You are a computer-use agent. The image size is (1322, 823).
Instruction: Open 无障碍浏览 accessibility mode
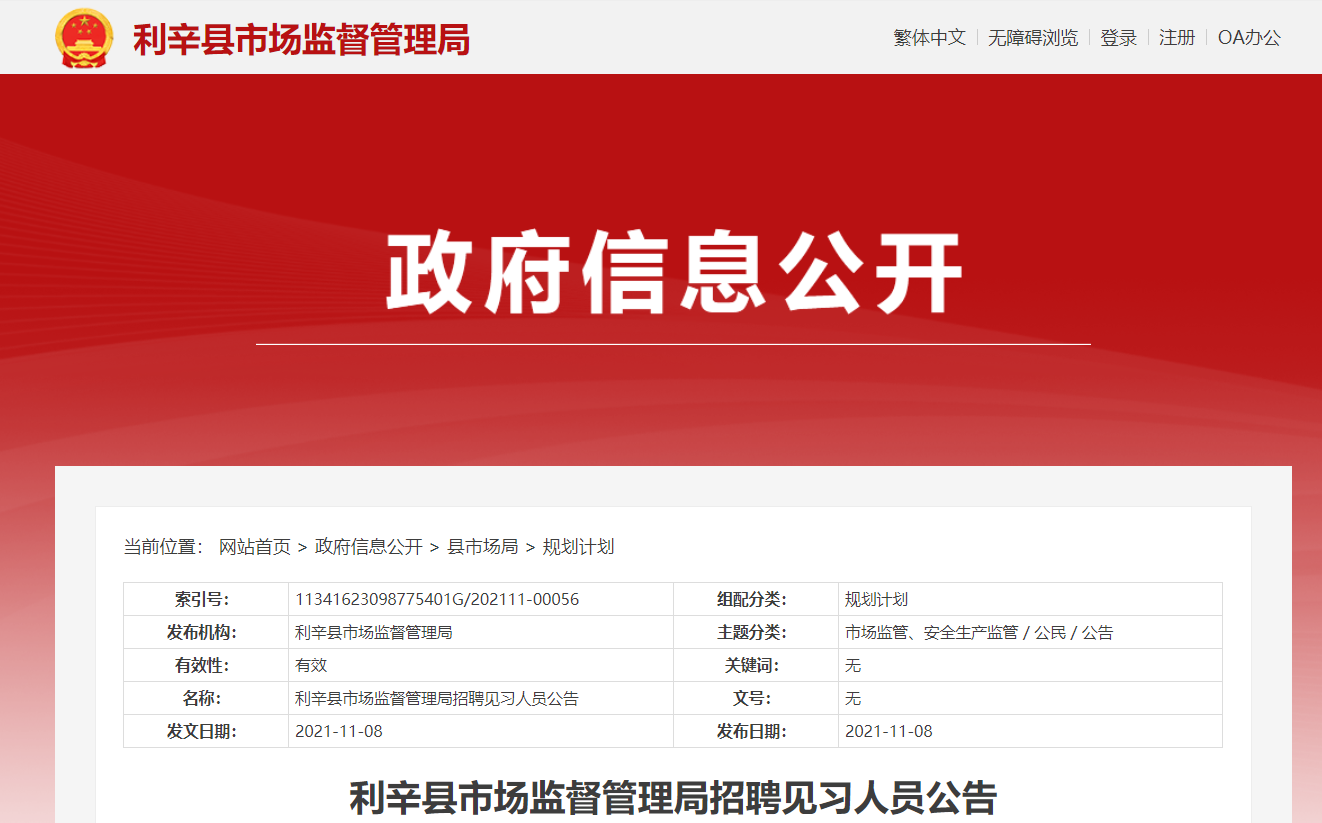point(1033,38)
